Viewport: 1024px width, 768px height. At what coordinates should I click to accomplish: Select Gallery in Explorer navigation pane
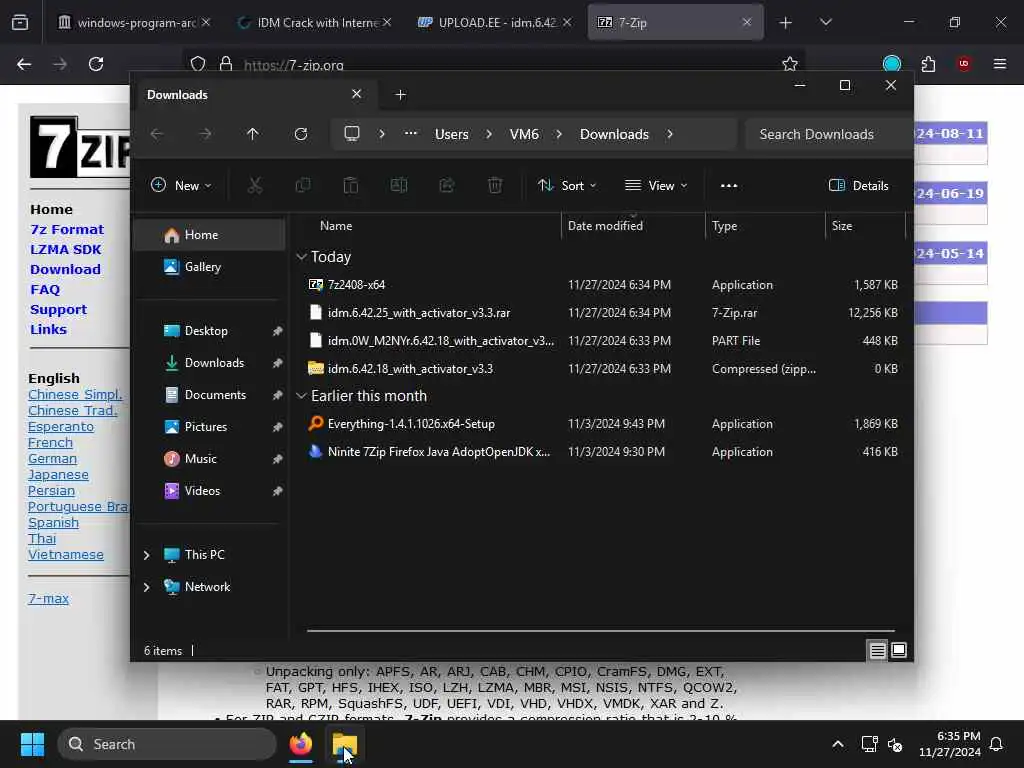pyautogui.click(x=209, y=267)
